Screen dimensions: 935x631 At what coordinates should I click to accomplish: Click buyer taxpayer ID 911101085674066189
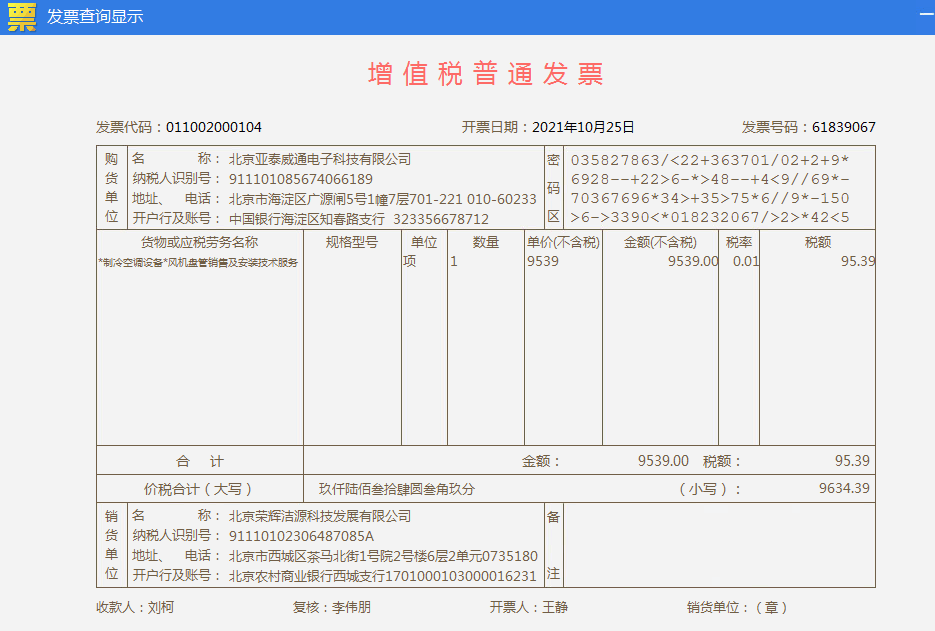(x=301, y=179)
